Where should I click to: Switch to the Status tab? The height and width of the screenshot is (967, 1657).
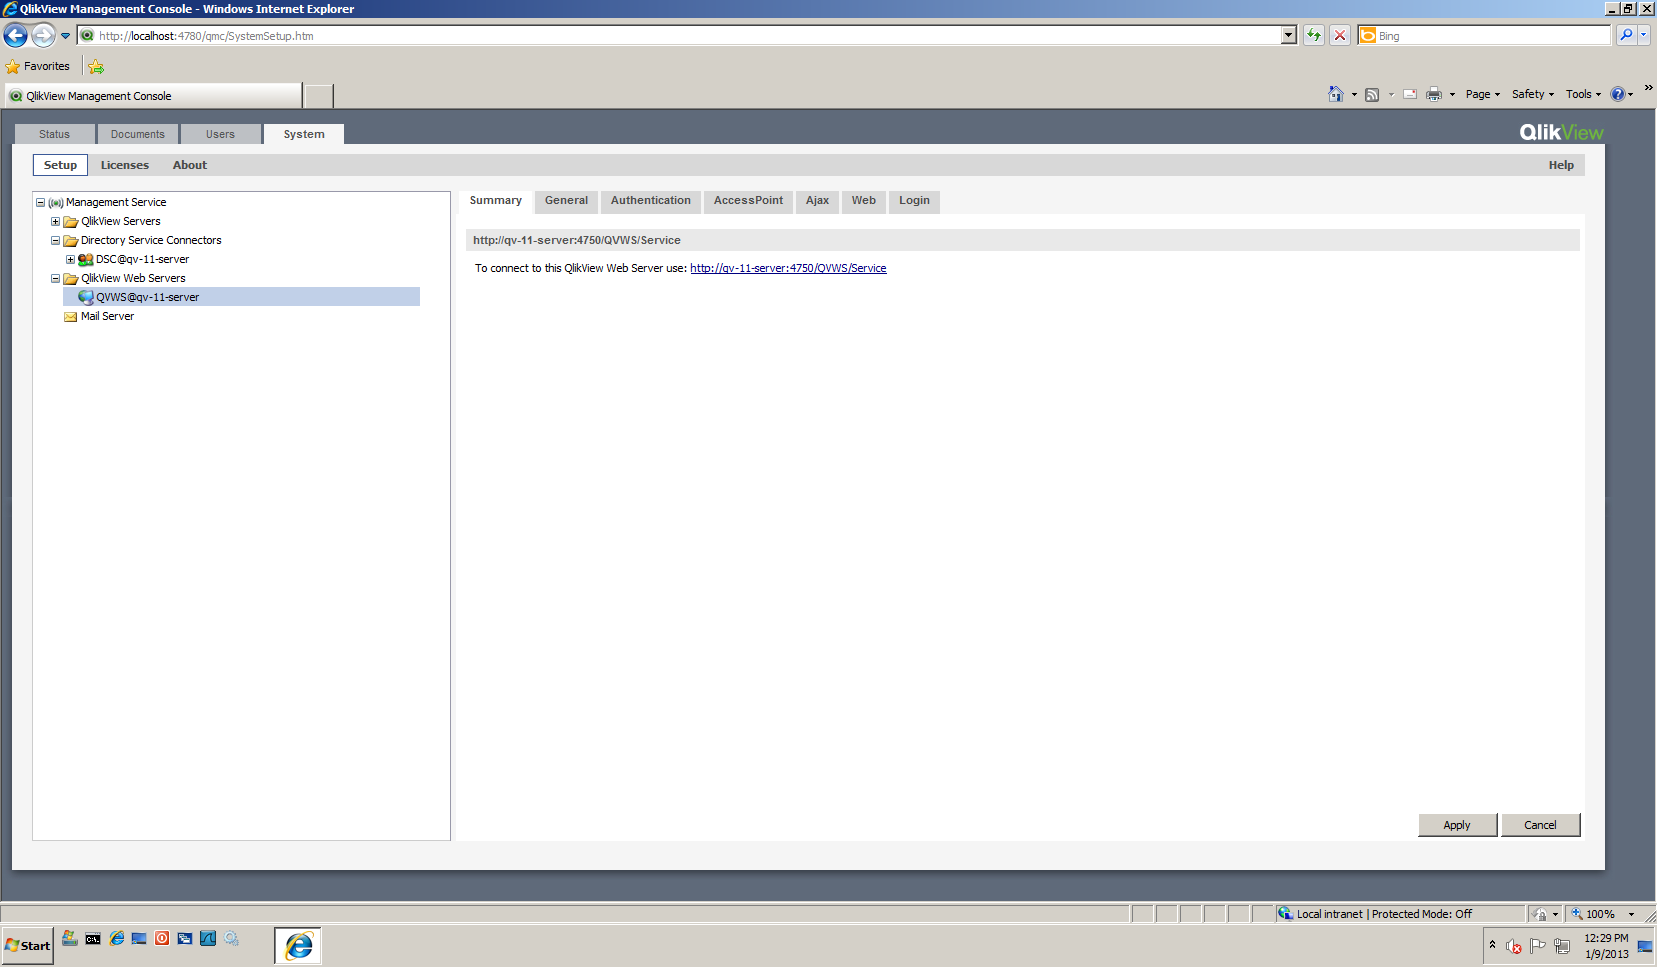[55, 134]
